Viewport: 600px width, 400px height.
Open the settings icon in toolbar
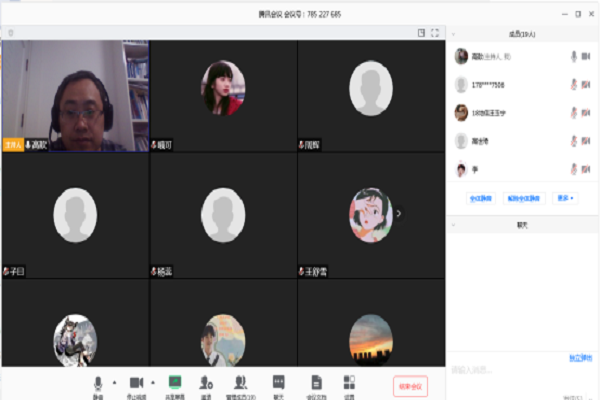349,382
